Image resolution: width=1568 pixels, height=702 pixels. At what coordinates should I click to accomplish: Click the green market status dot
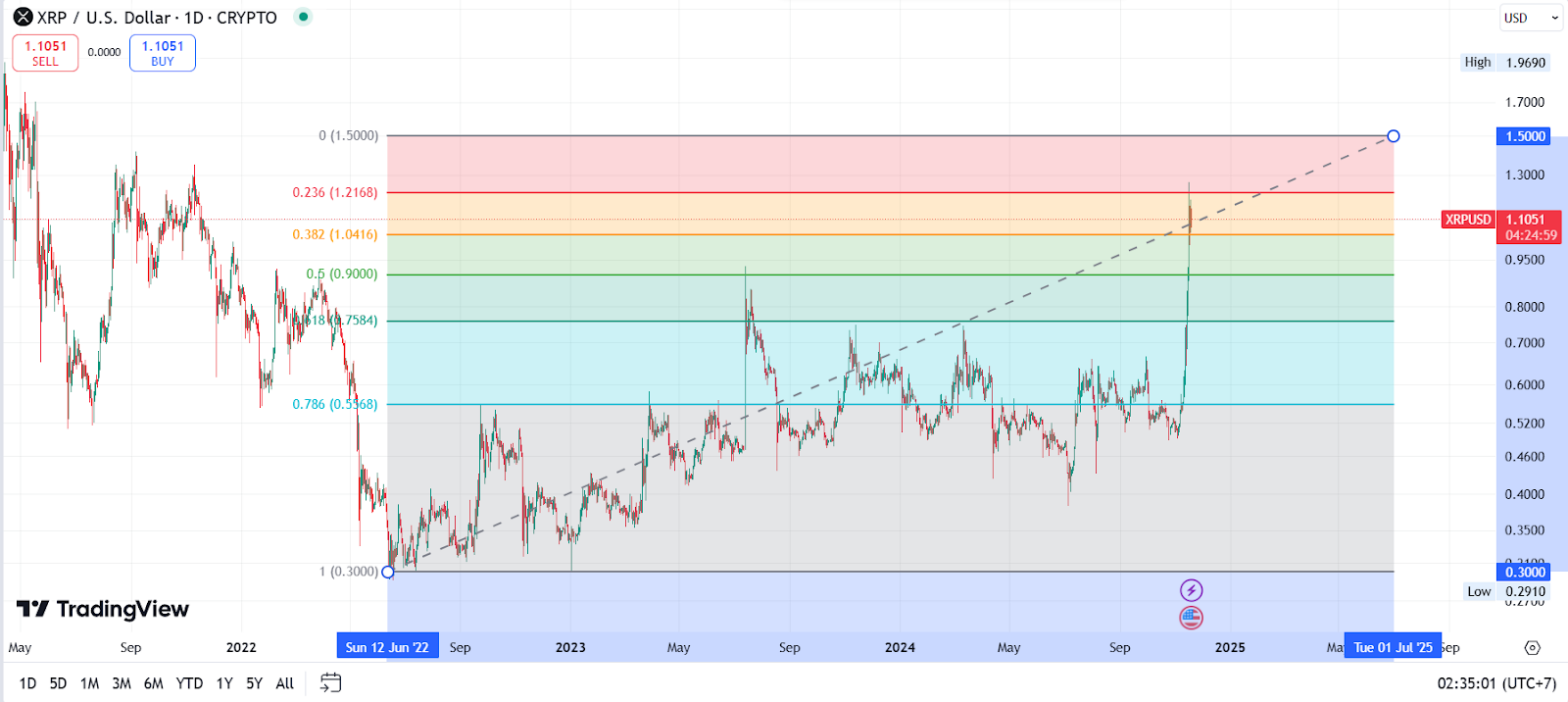pyautogui.click(x=303, y=17)
